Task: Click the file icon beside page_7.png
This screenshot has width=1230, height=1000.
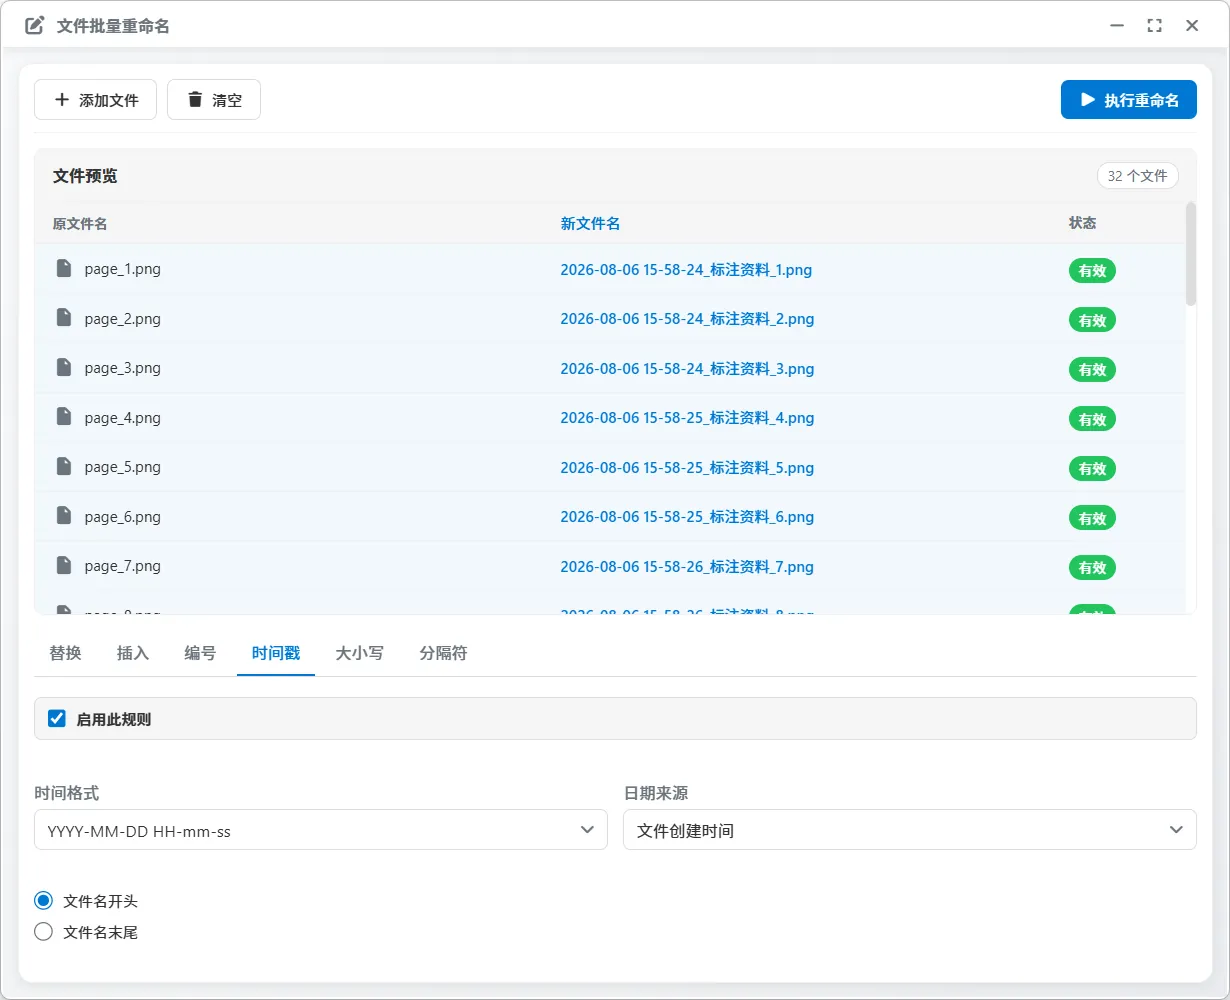Action: pyautogui.click(x=64, y=565)
